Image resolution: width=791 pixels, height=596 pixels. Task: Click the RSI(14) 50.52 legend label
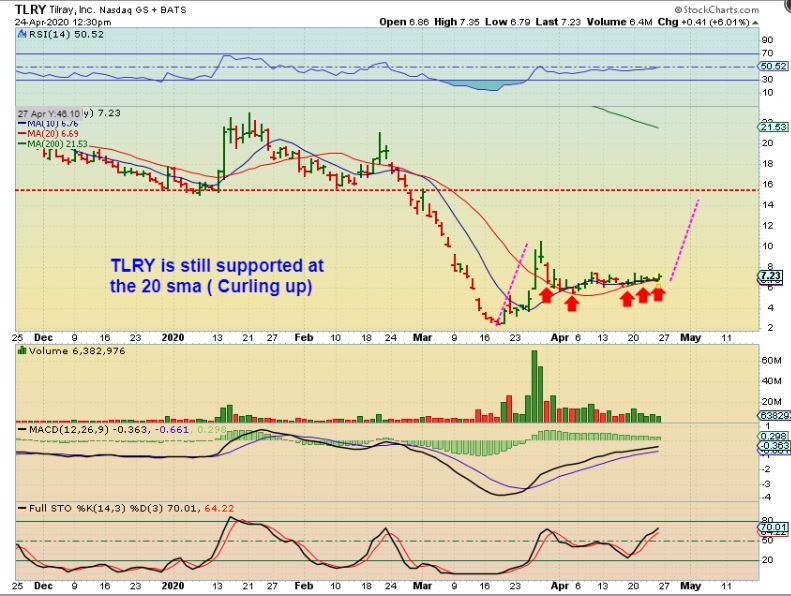(67, 34)
